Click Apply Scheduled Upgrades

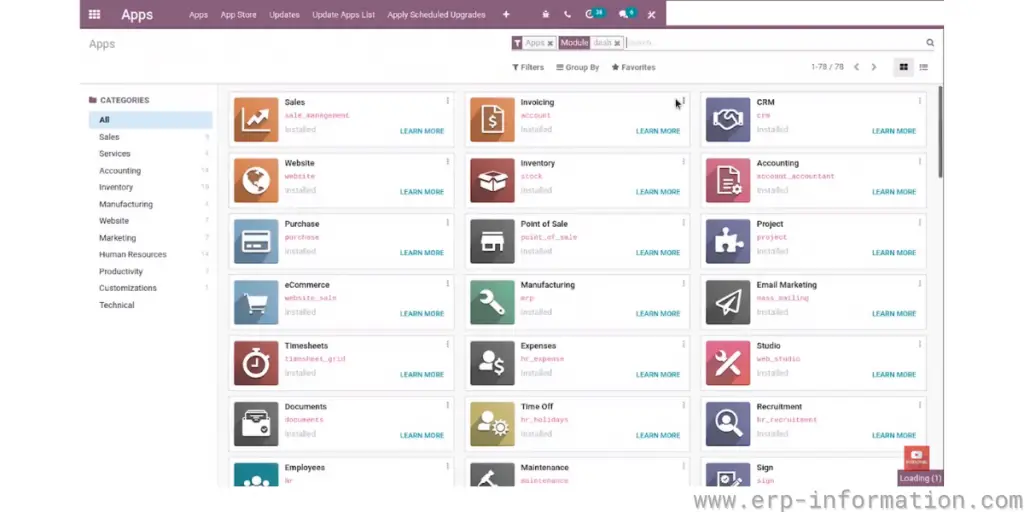(436, 14)
